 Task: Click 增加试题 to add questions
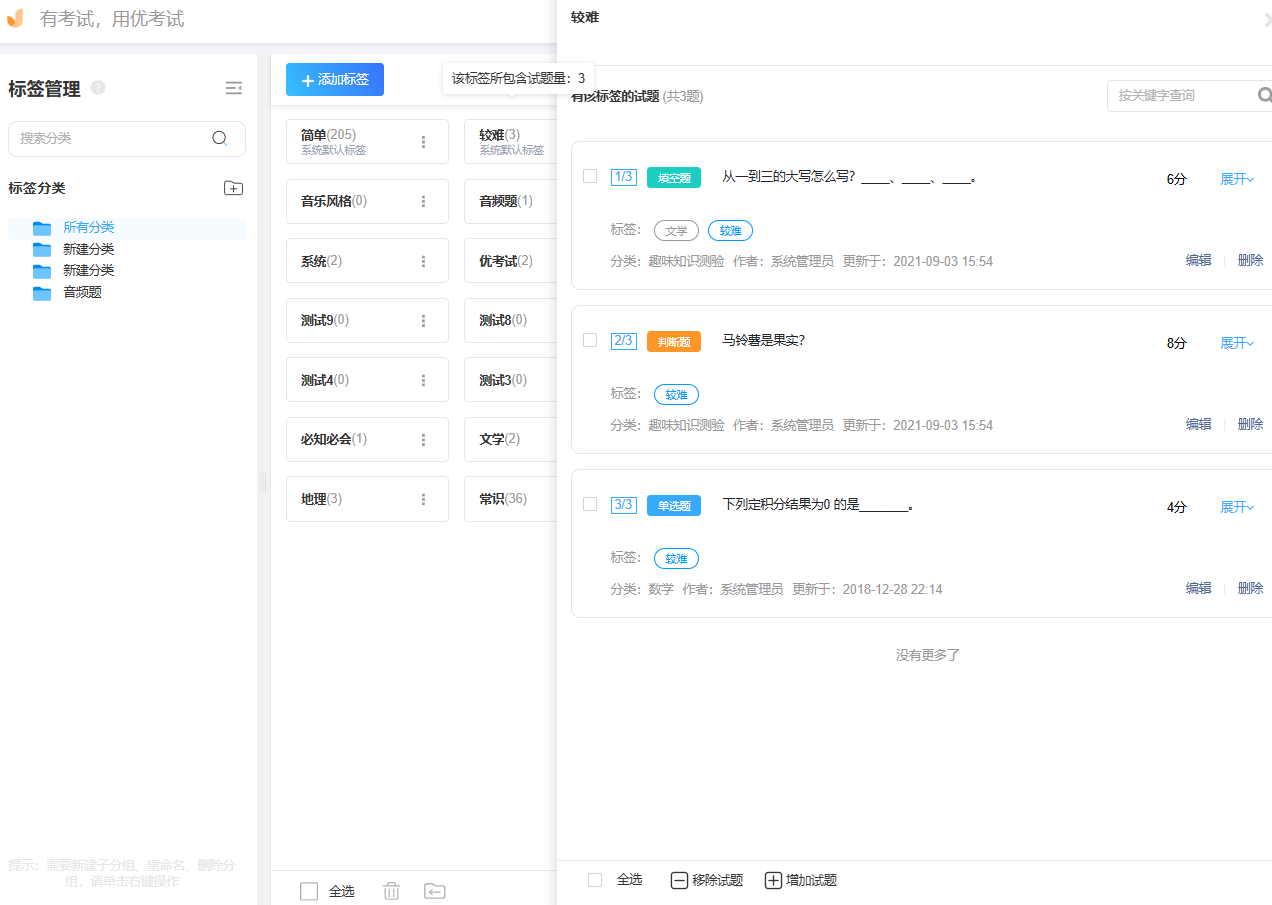click(803, 880)
